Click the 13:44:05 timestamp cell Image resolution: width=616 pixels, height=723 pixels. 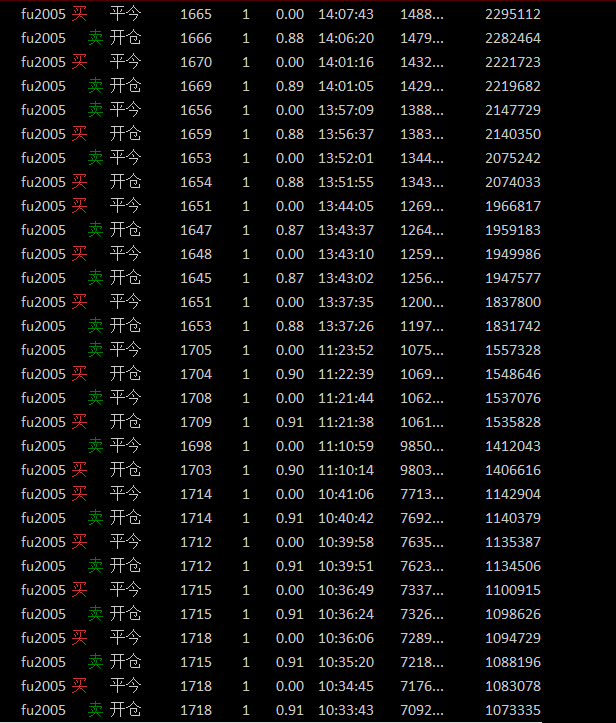pyautogui.click(x=346, y=206)
